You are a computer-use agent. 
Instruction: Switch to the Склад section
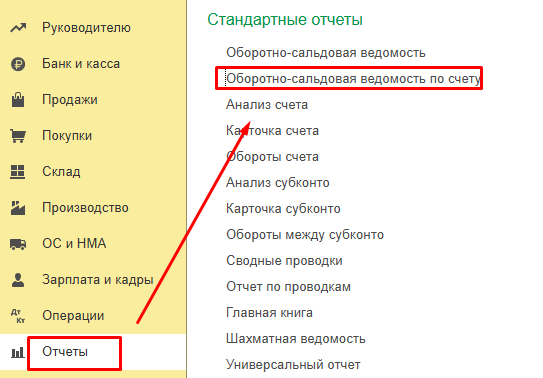click(61, 172)
